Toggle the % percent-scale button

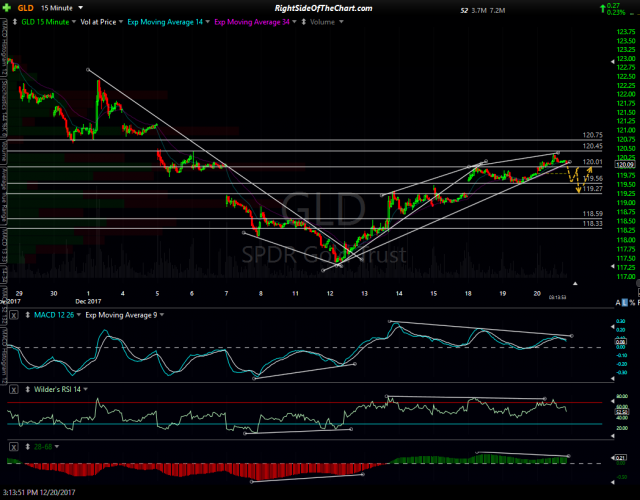tap(632, 302)
